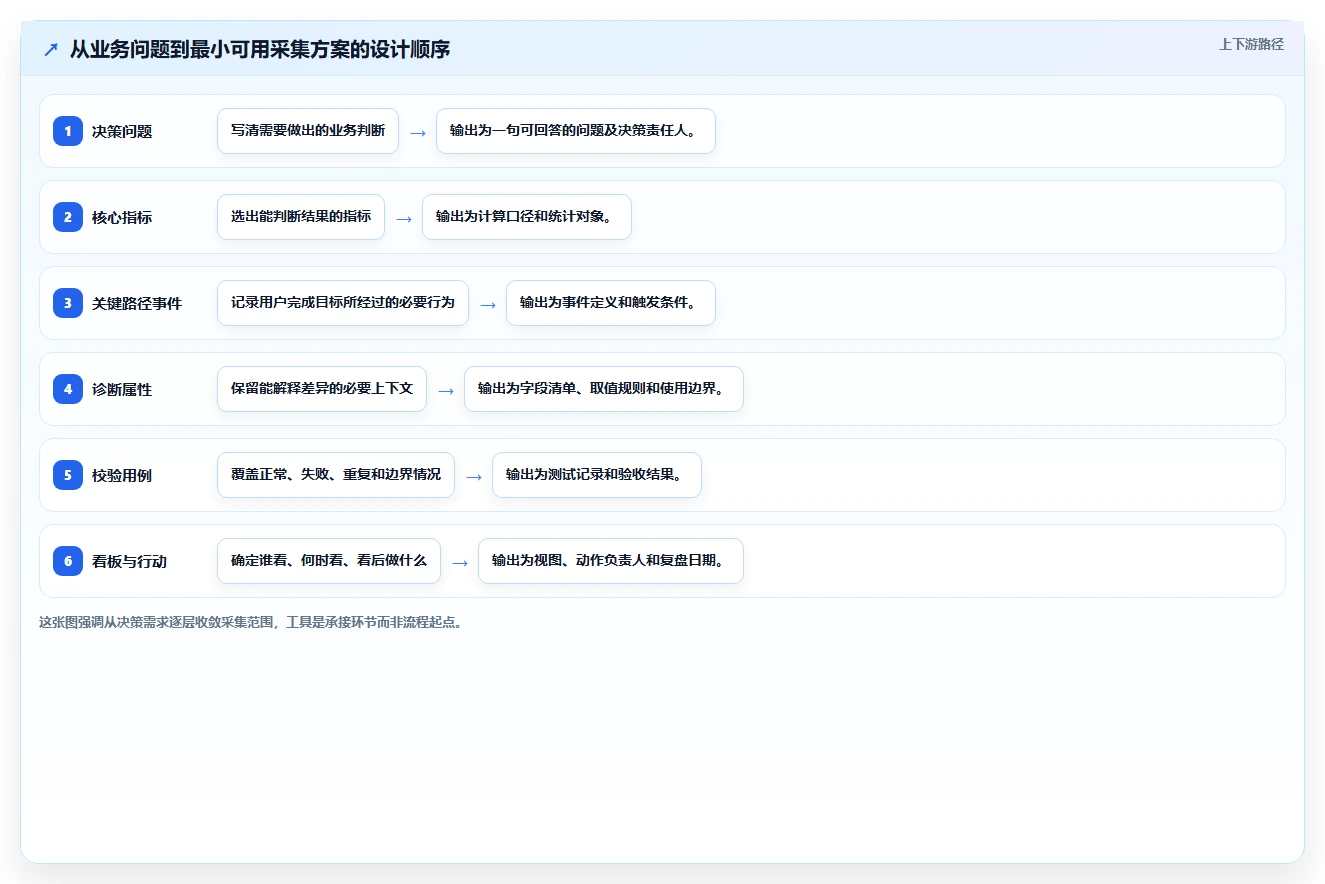1325x884 pixels.
Task: Select the 核心指标 step label
Action: pyautogui.click(x=122, y=217)
